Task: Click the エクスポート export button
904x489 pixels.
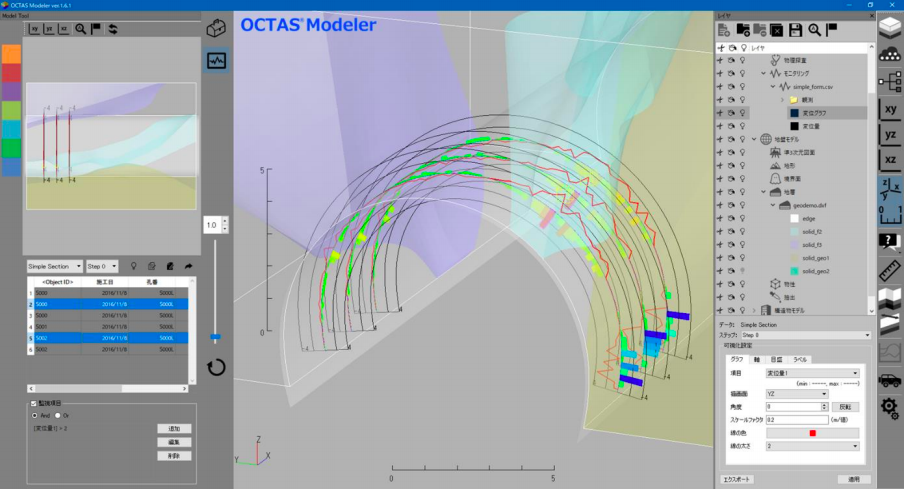Action: click(737, 479)
